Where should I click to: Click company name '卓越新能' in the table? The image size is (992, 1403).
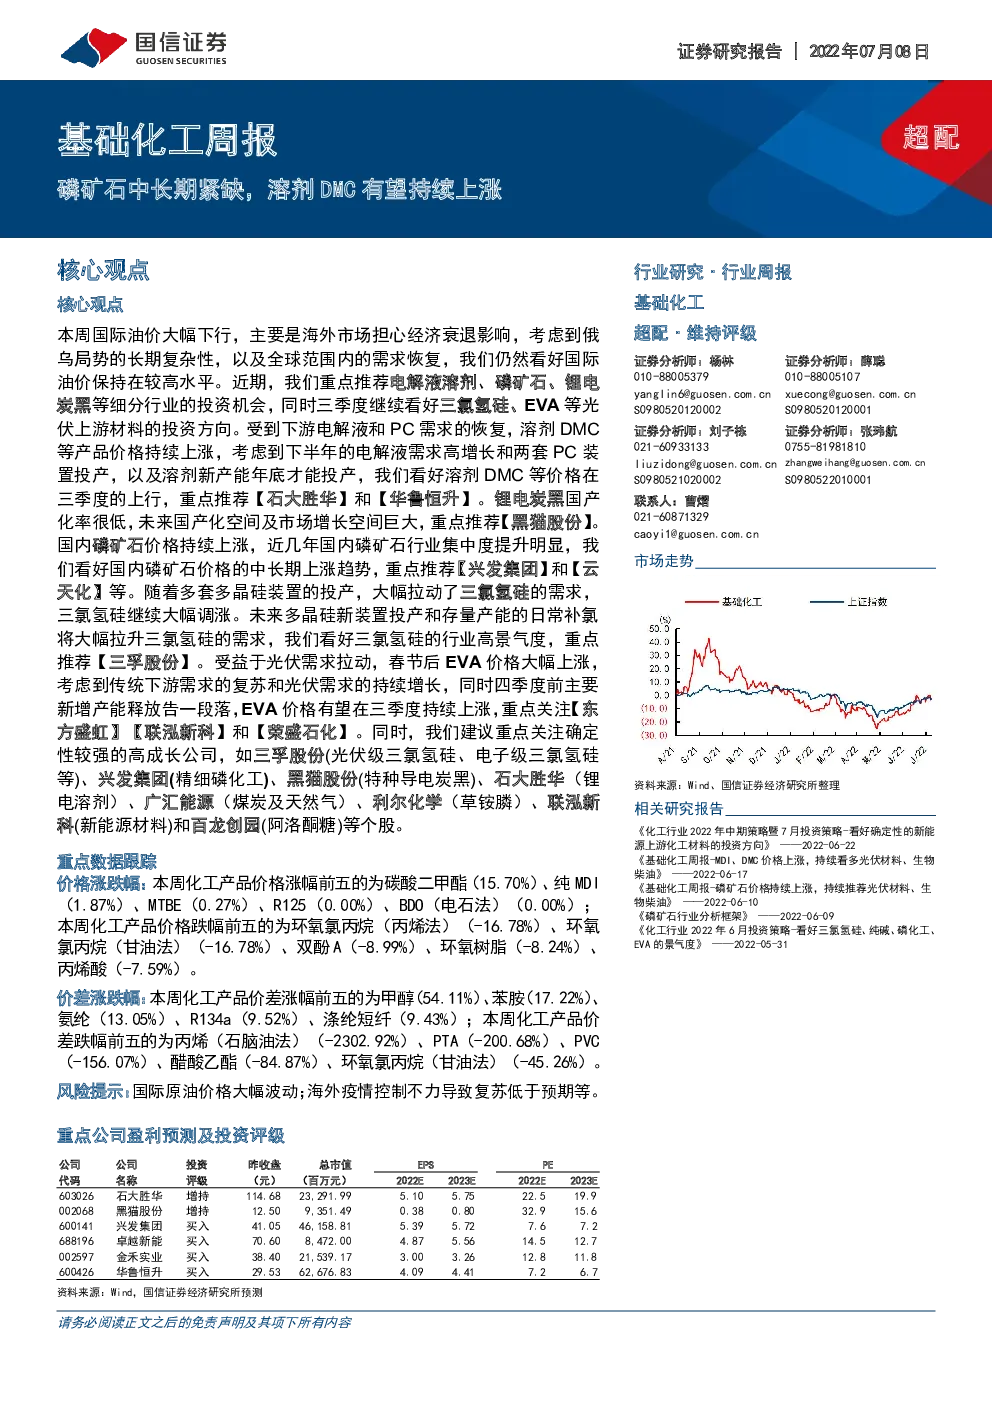(x=139, y=1241)
